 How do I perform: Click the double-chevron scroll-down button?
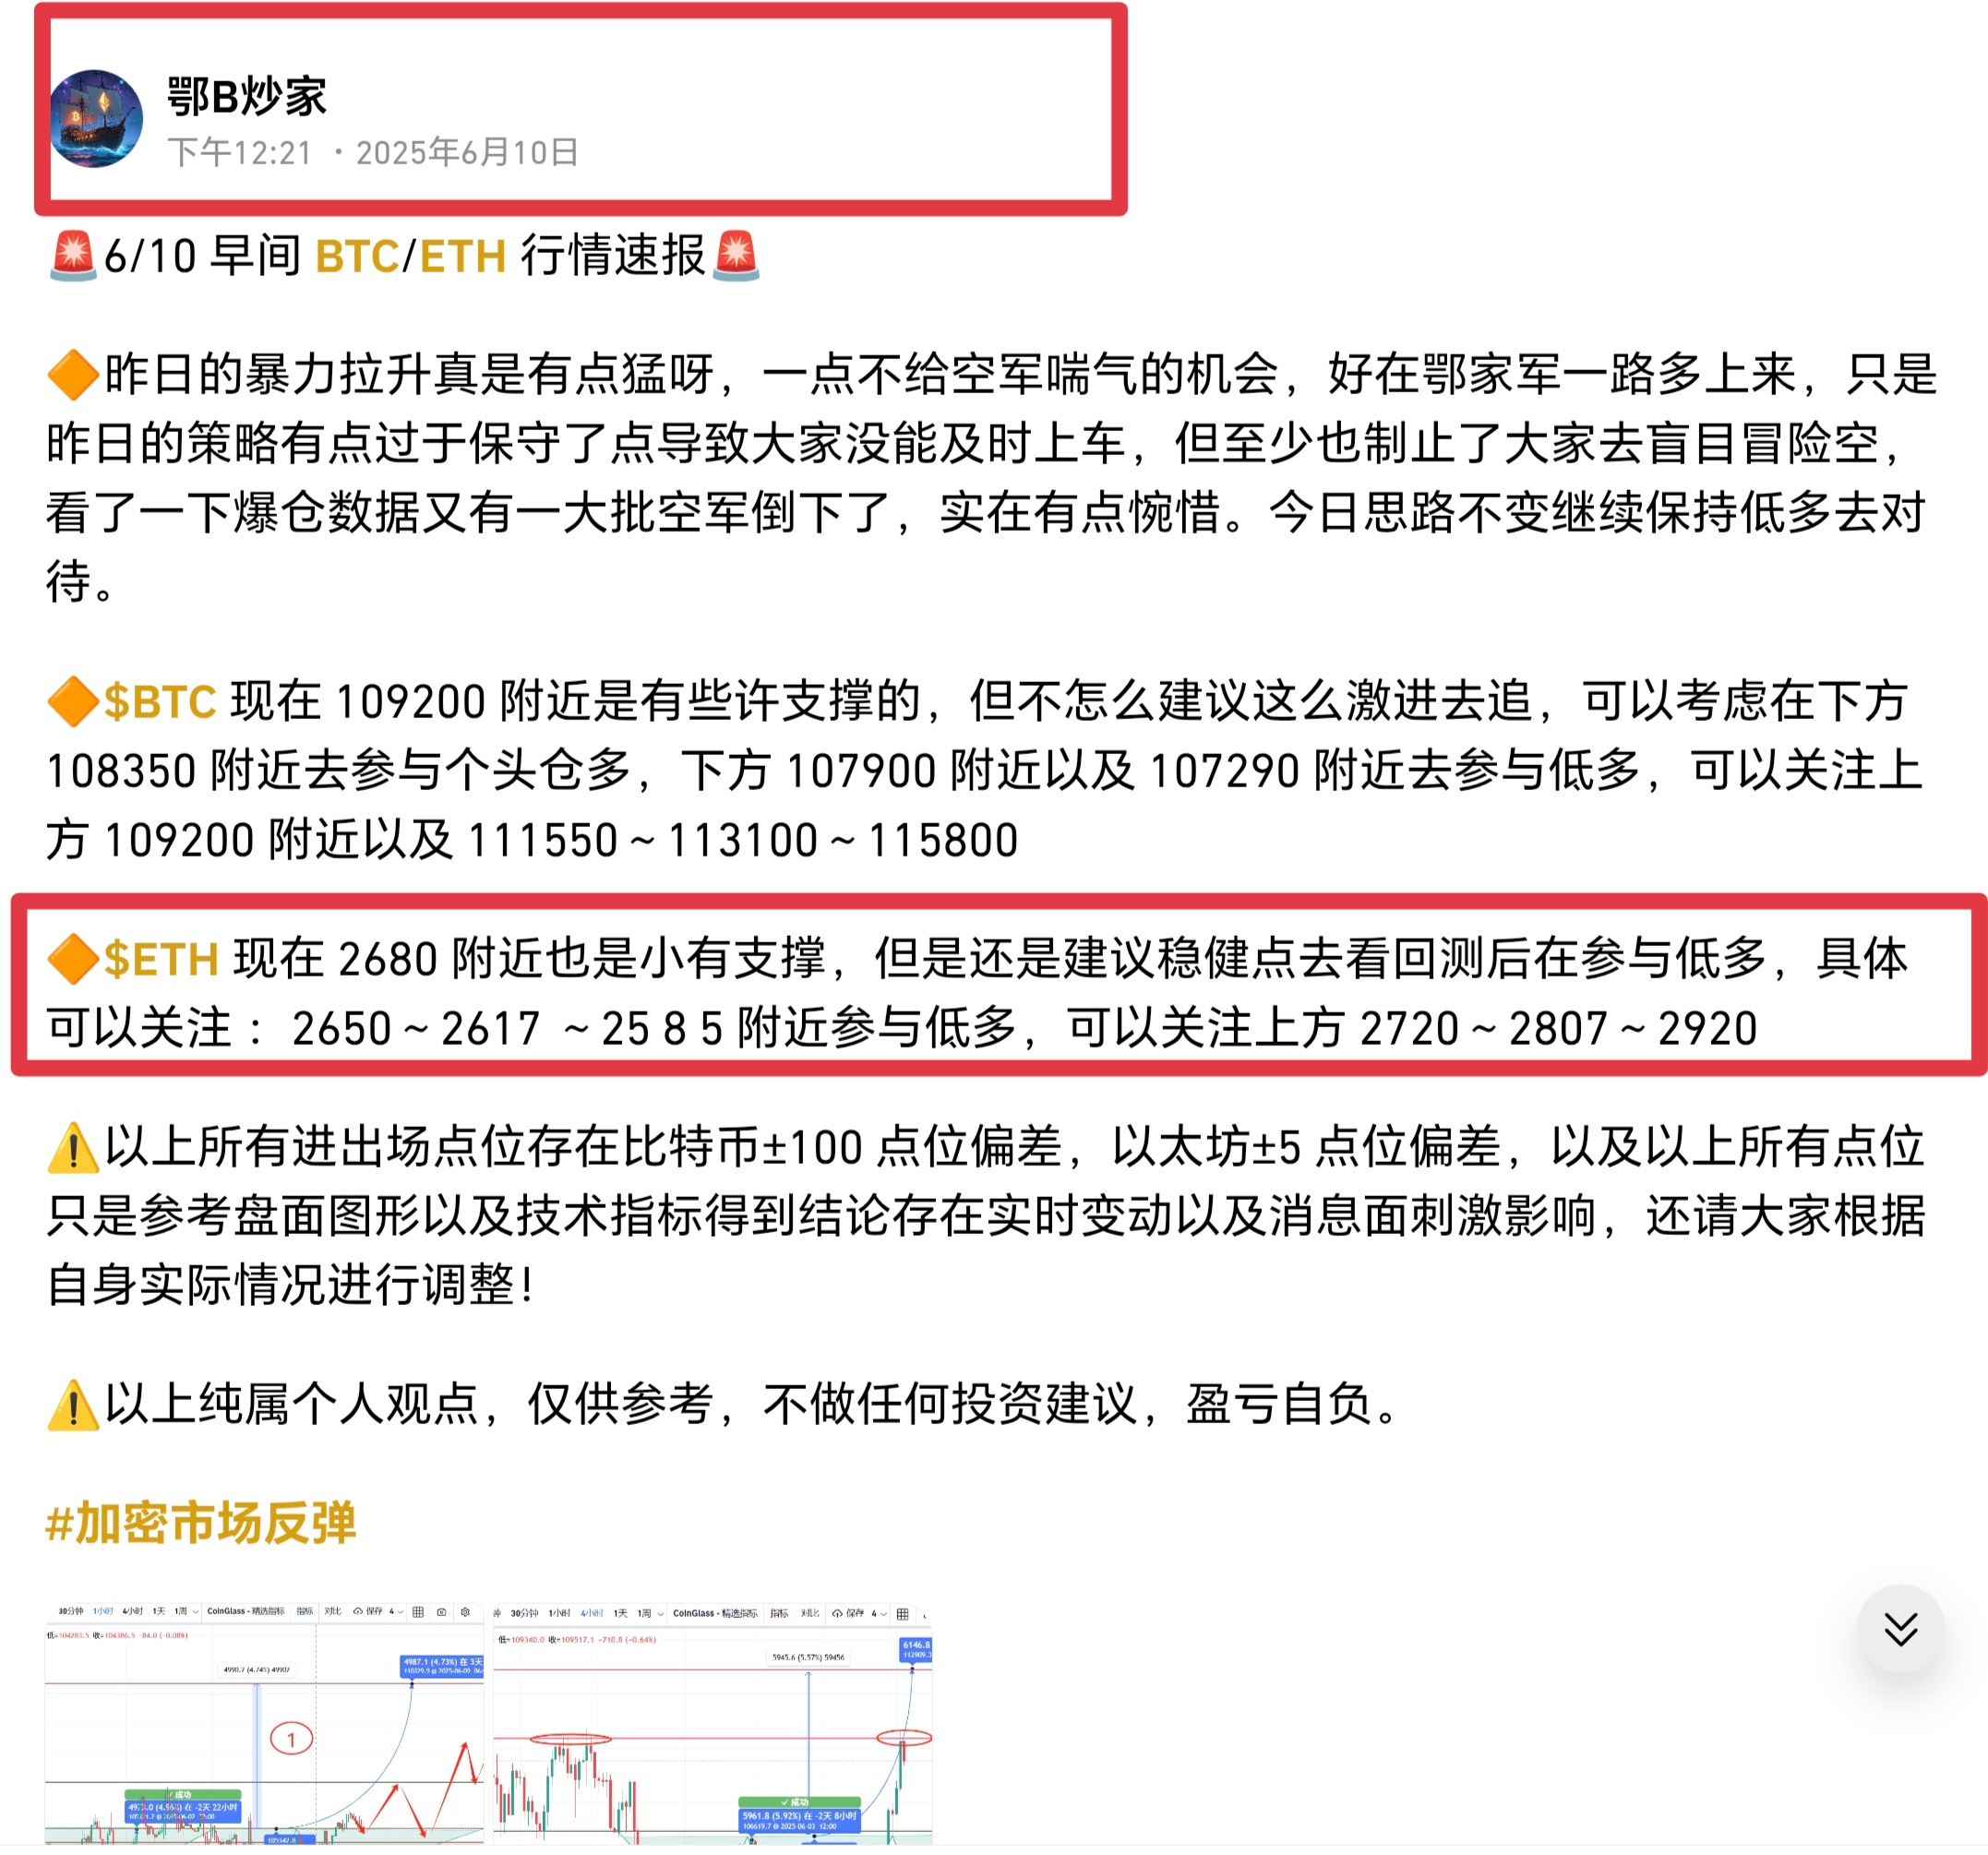tap(1901, 1629)
